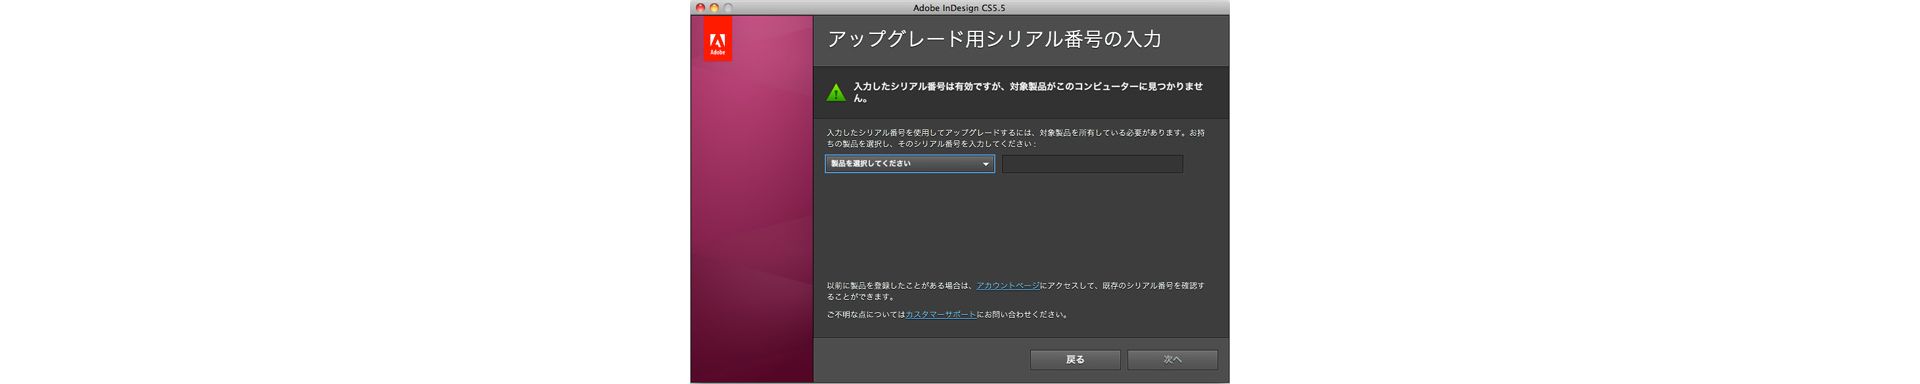The width and height of the screenshot is (1920, 384).
Task: Open the 製品を選択してください product dropdown
Action: 909,164
